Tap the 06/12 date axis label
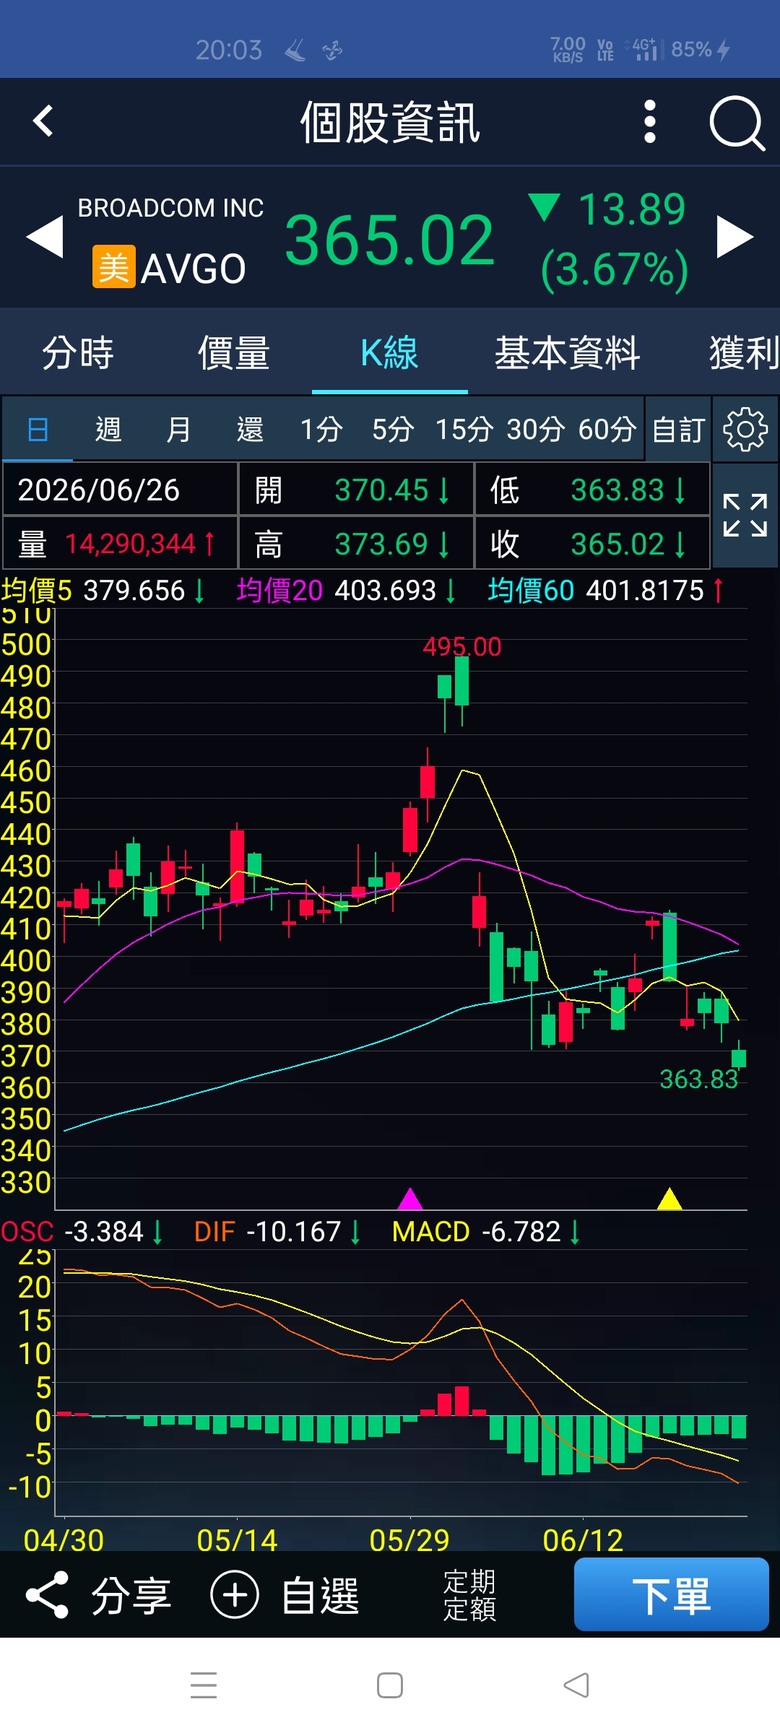This screenshot has height=1733, width=780. point(583,1540)
